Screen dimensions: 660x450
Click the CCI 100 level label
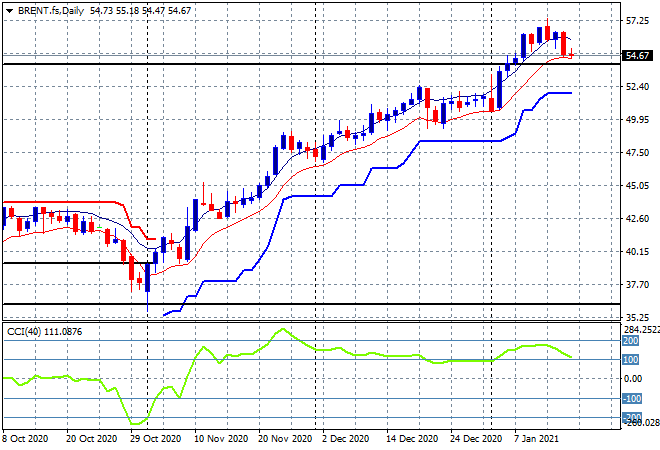coord(631,359)
